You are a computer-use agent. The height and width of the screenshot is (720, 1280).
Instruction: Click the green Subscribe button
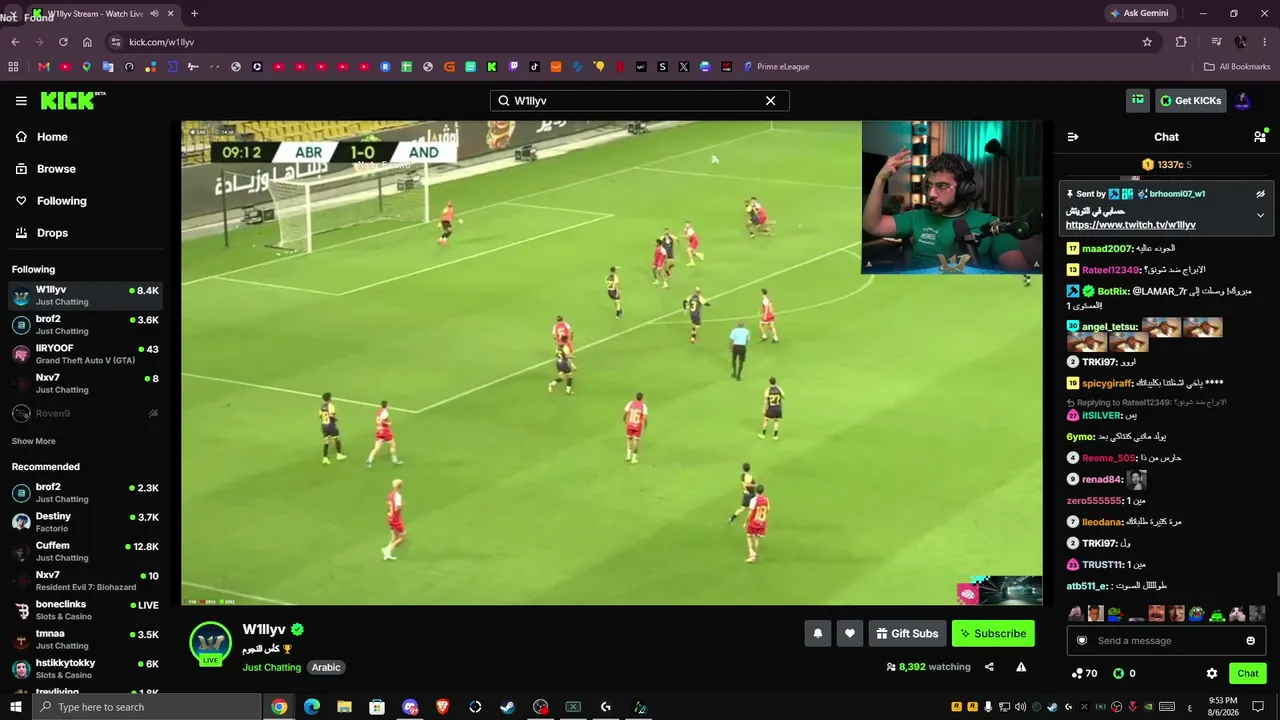pyautogui.click(x=993, y=633)
